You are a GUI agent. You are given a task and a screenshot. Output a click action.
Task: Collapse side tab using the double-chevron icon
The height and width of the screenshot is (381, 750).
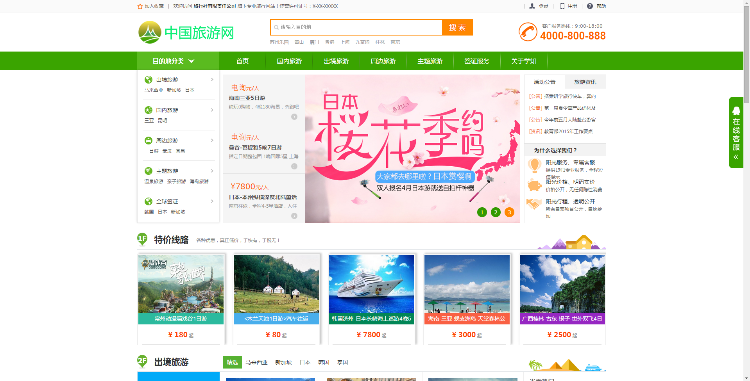pyautogui.click(x=736, y=157)
